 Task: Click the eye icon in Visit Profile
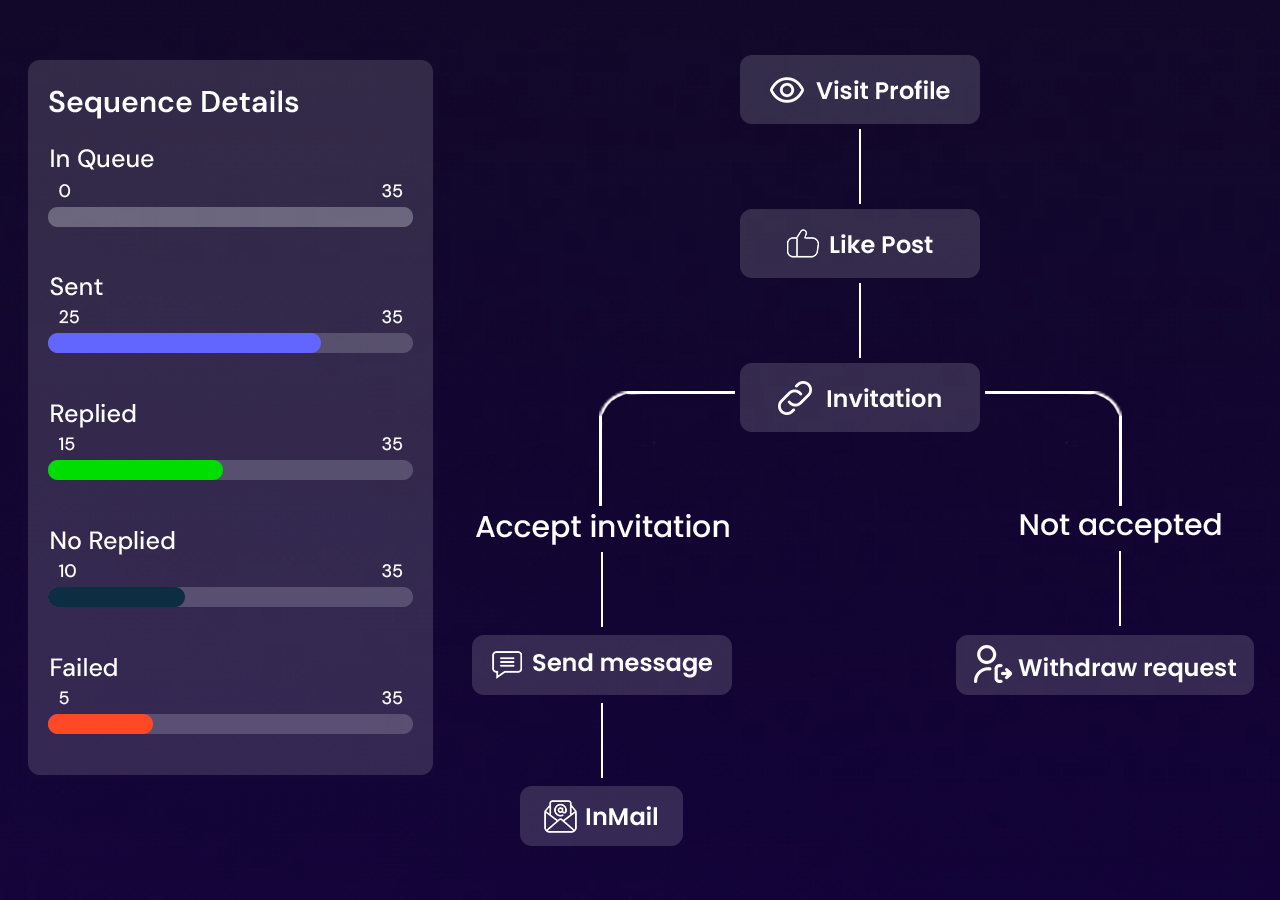(787, 91)
